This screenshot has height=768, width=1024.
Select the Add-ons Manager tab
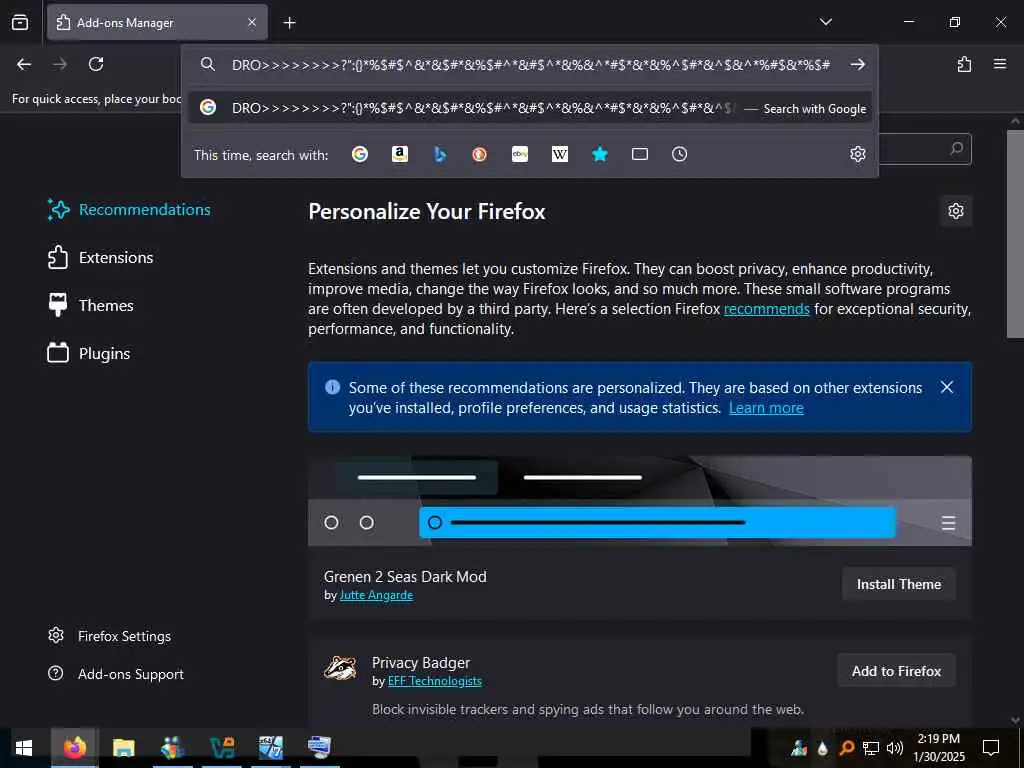[157, 23]
